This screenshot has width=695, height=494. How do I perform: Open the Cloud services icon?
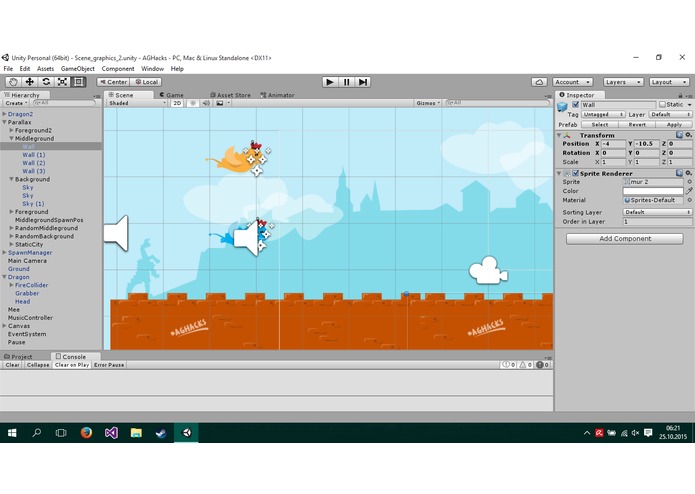click(539, 82)
